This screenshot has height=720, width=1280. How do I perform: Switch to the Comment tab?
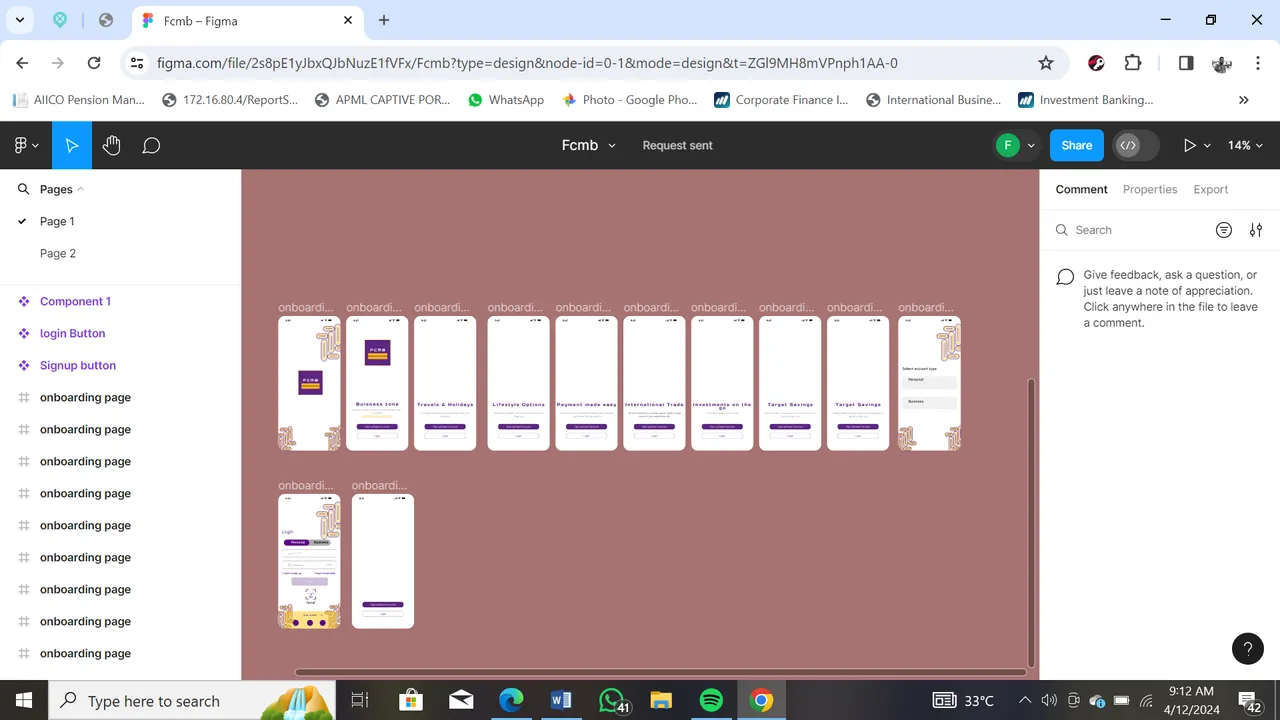[1081, 189]
